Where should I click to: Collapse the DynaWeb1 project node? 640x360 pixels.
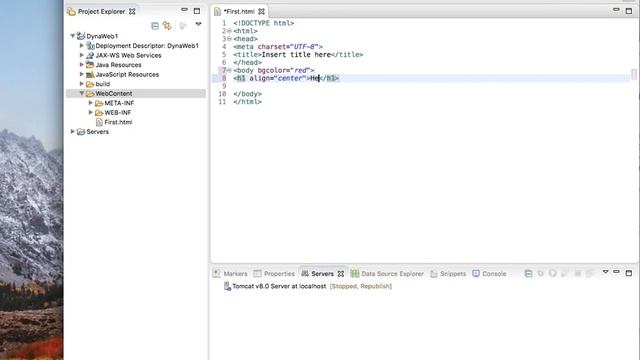(73, 36)
